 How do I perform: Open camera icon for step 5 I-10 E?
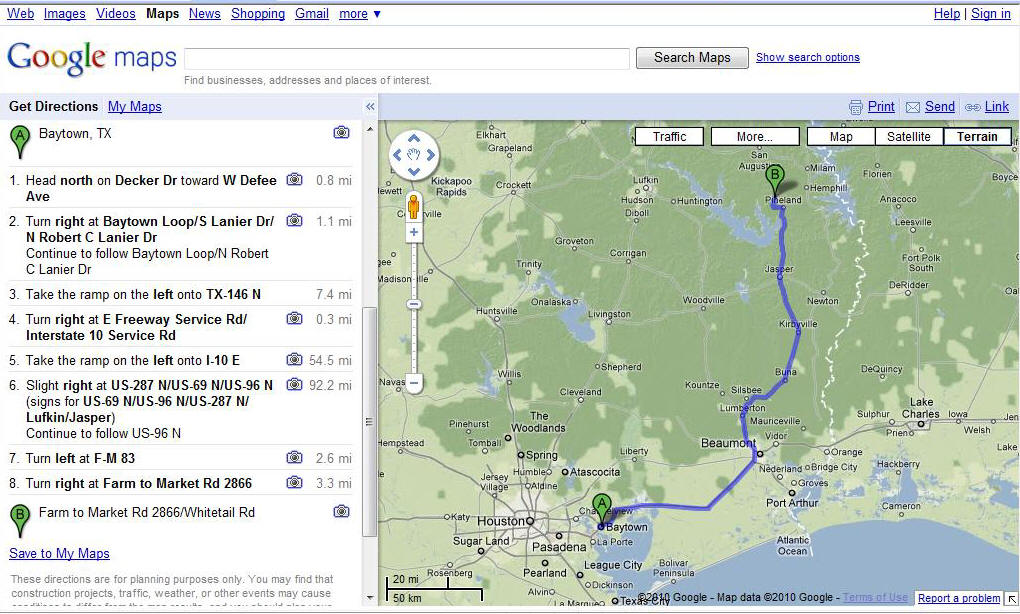(295, 360)
